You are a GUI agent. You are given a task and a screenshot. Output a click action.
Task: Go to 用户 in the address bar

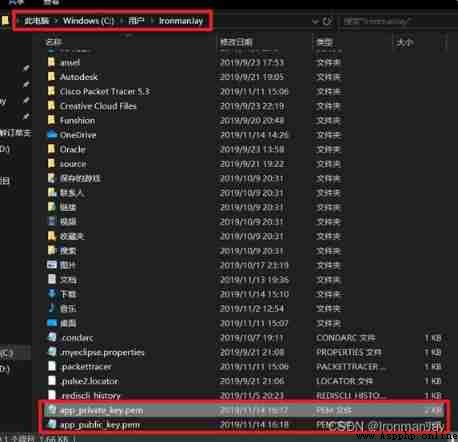tap(136, 21)
